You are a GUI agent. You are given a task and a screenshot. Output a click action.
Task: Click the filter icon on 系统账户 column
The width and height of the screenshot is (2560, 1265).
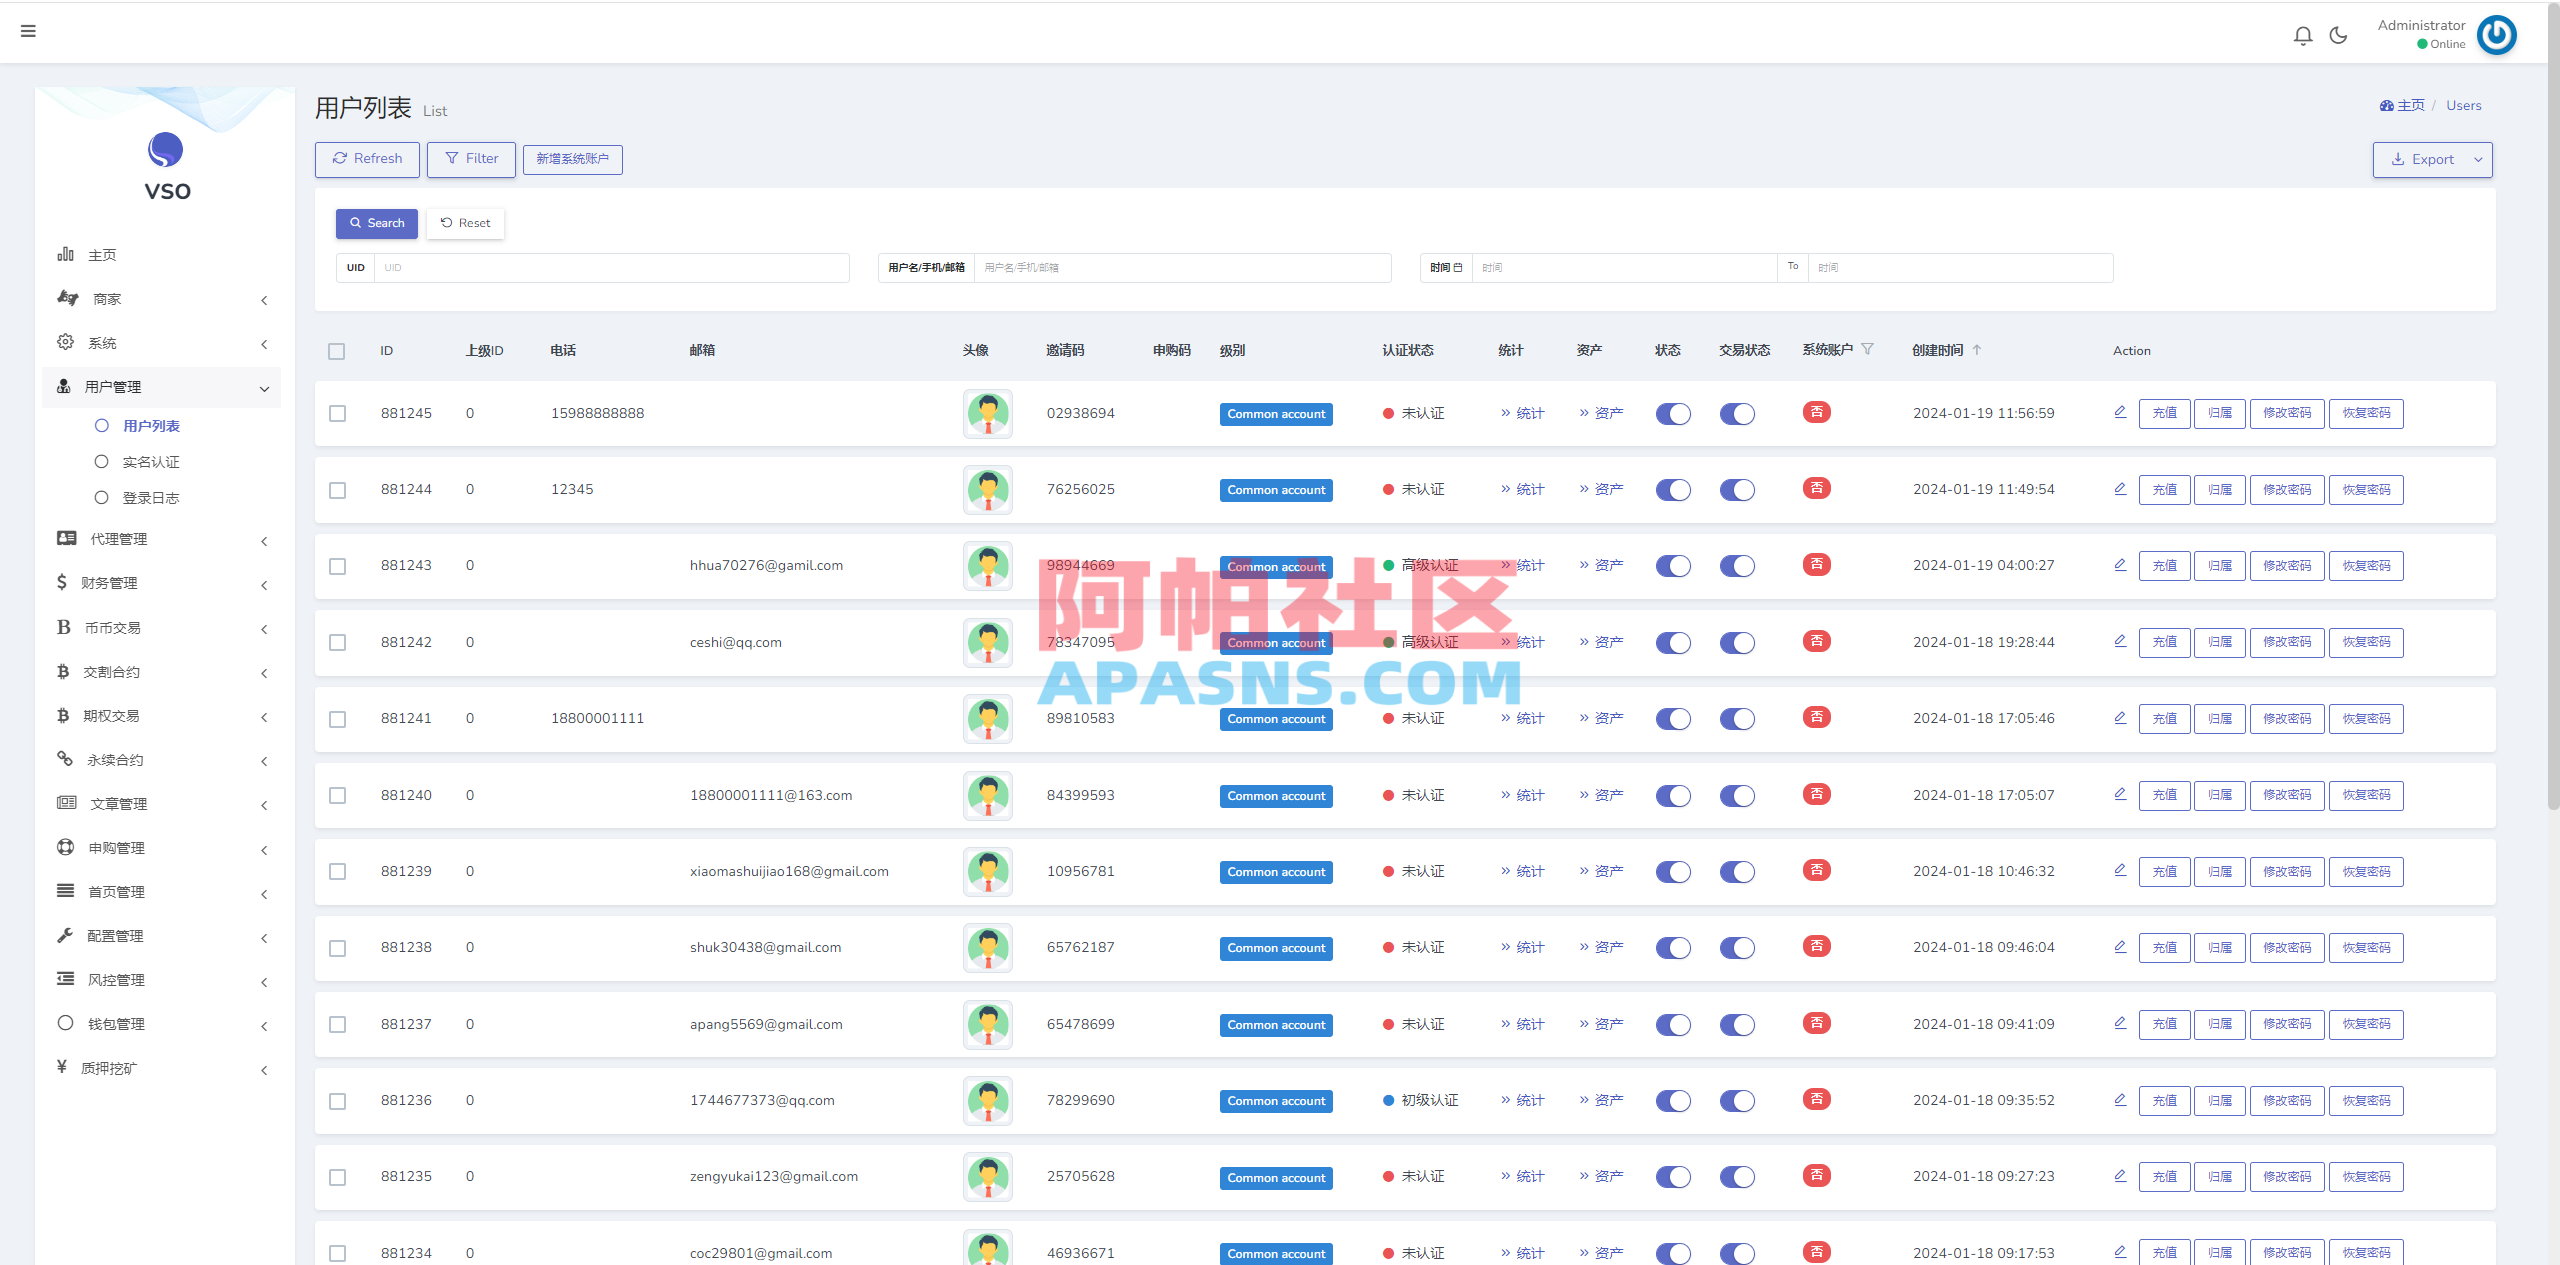pyautogui.click(x=1868, y=349)
